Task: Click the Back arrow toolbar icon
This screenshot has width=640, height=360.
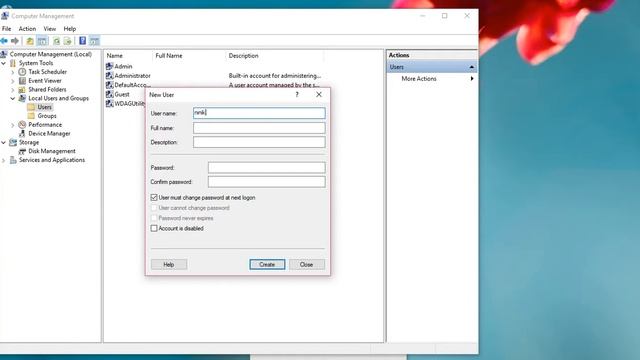Action: coord(4,41)
